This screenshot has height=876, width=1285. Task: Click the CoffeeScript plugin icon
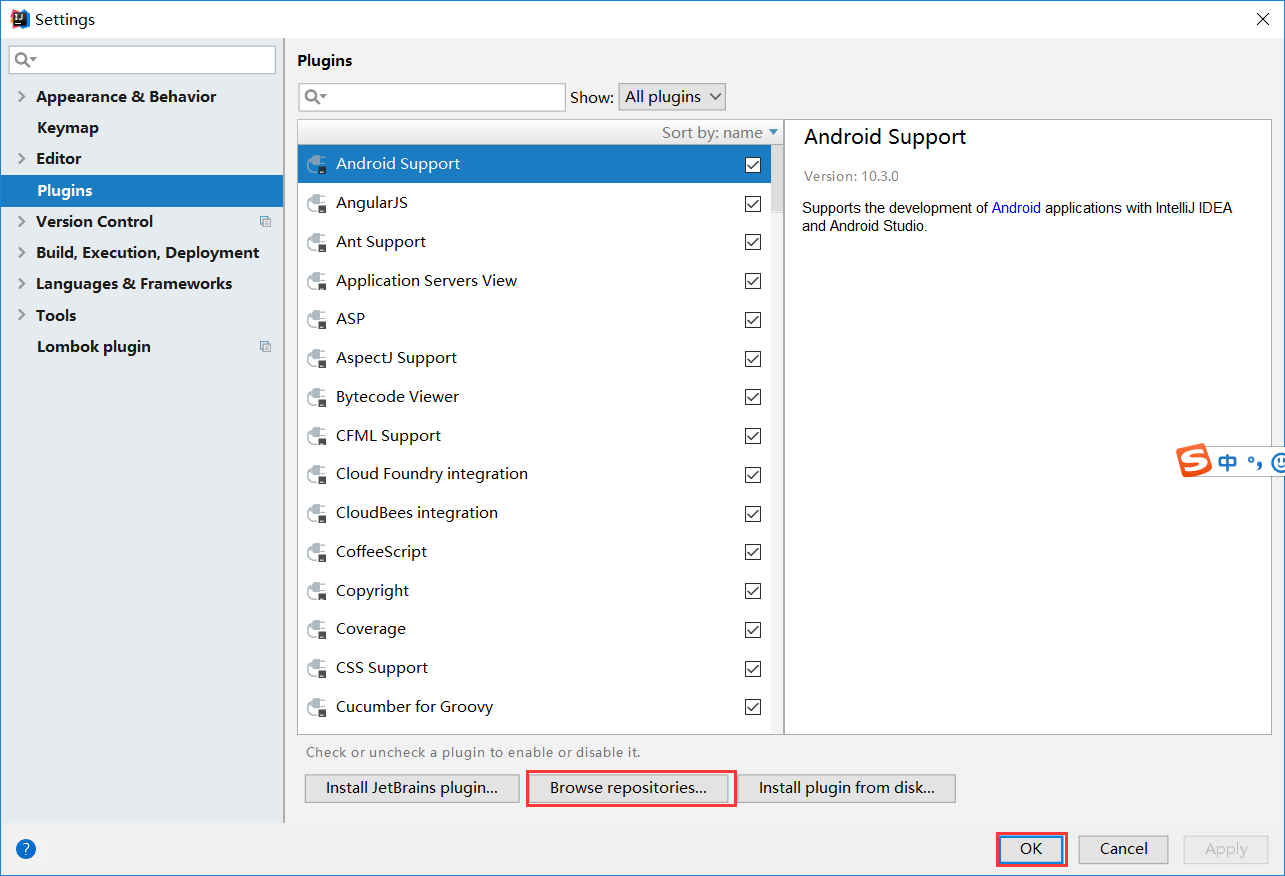(x=317, y=553)
